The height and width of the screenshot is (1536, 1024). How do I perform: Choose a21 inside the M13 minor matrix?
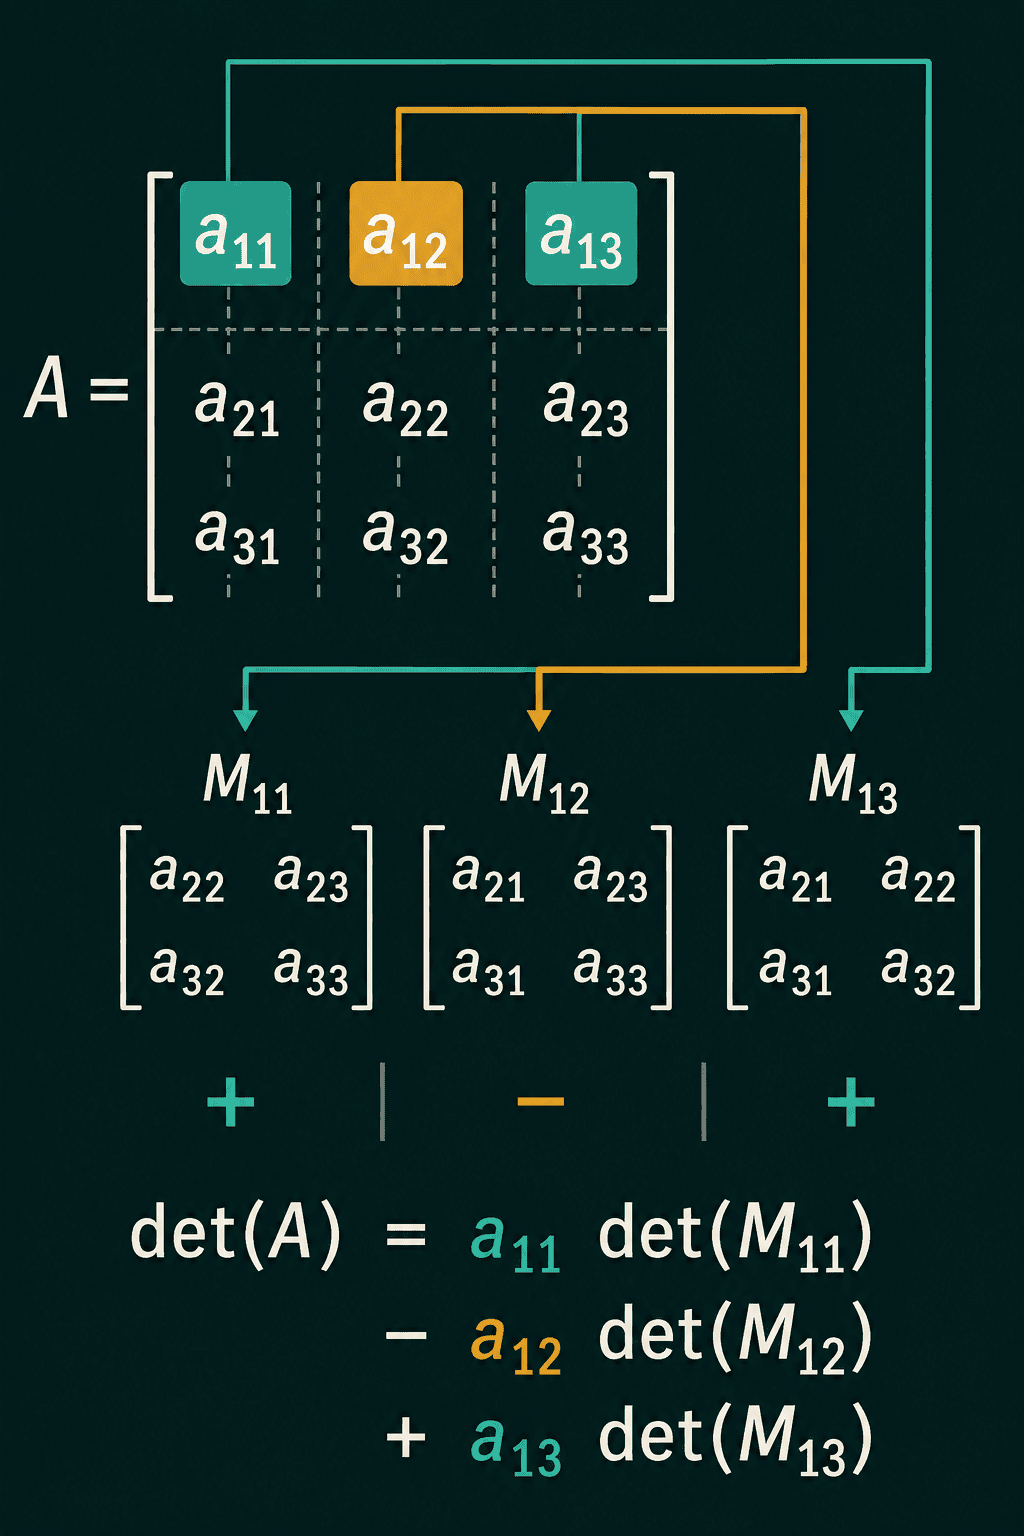pos(796,878)
